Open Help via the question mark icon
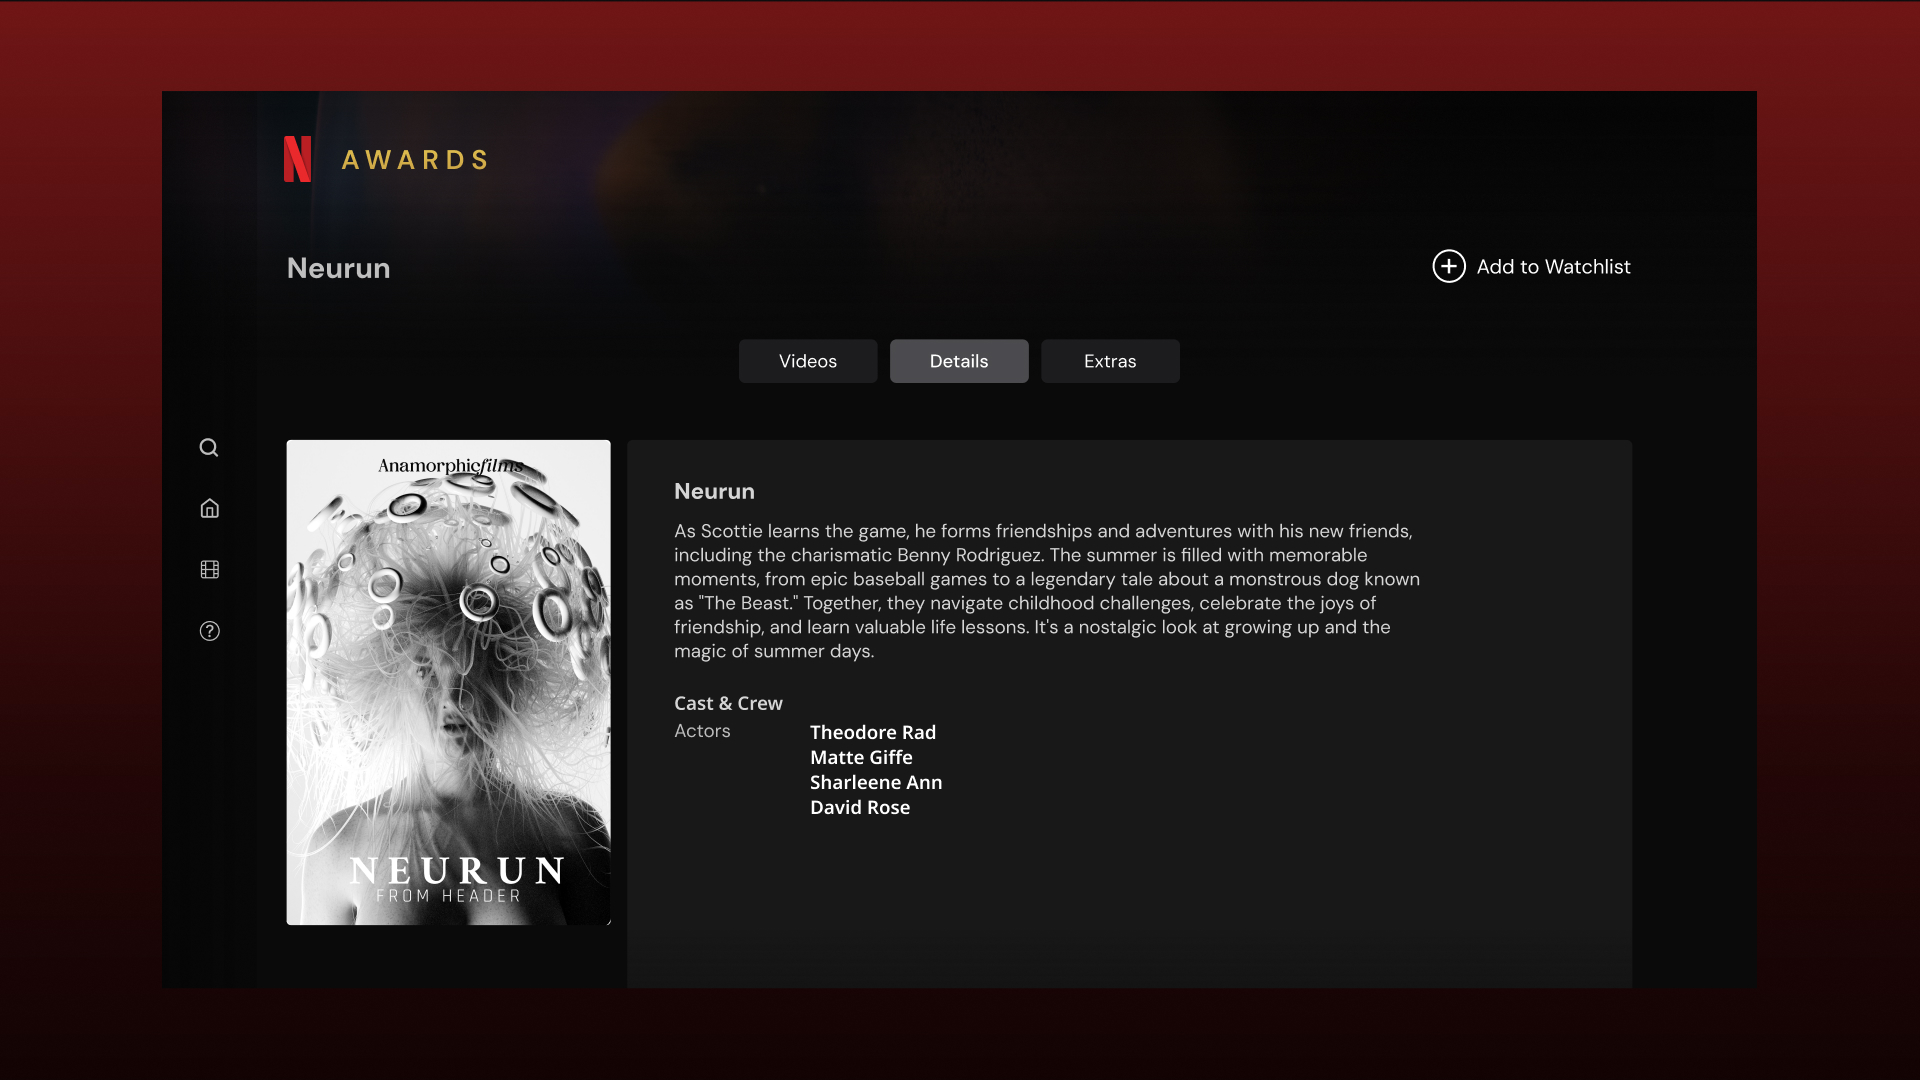The height and width of the screenshot is (1080, 1920). 209,631
